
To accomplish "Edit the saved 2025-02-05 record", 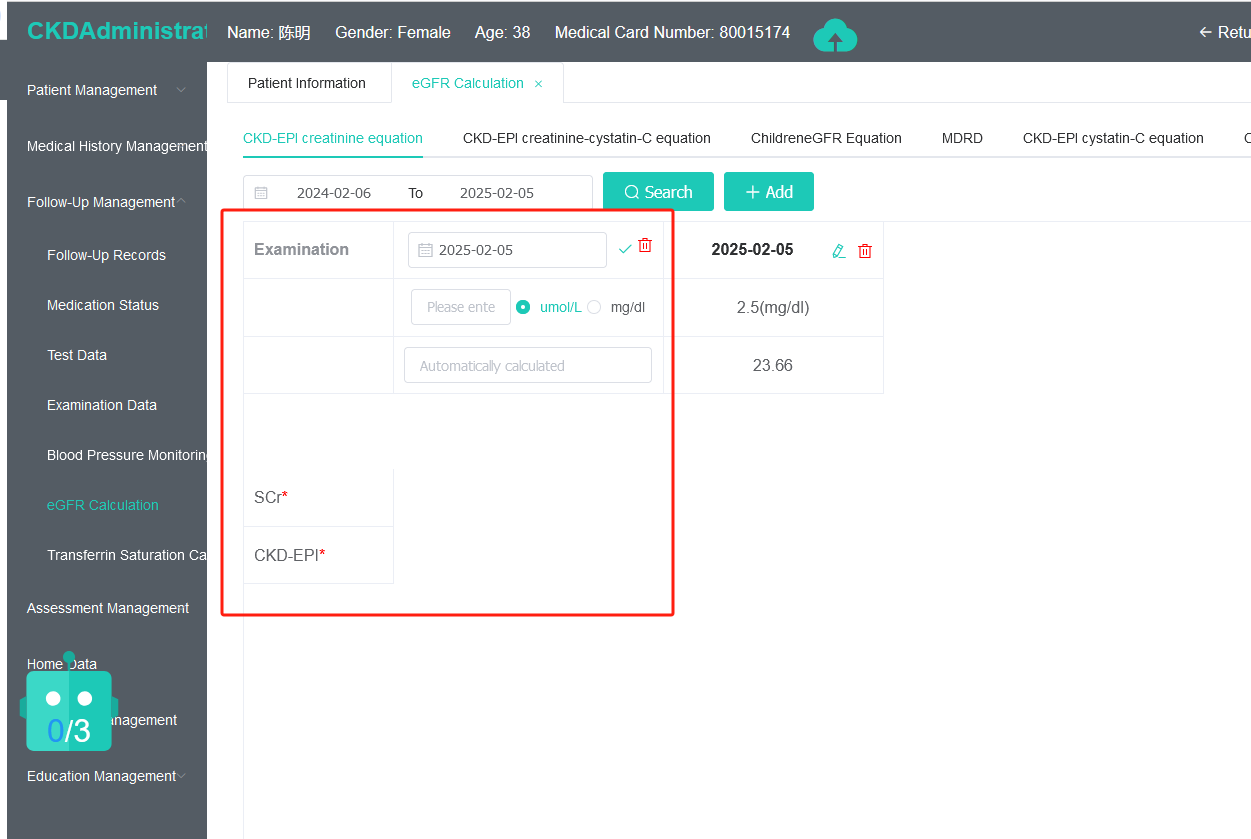I will tap(839, 251).
